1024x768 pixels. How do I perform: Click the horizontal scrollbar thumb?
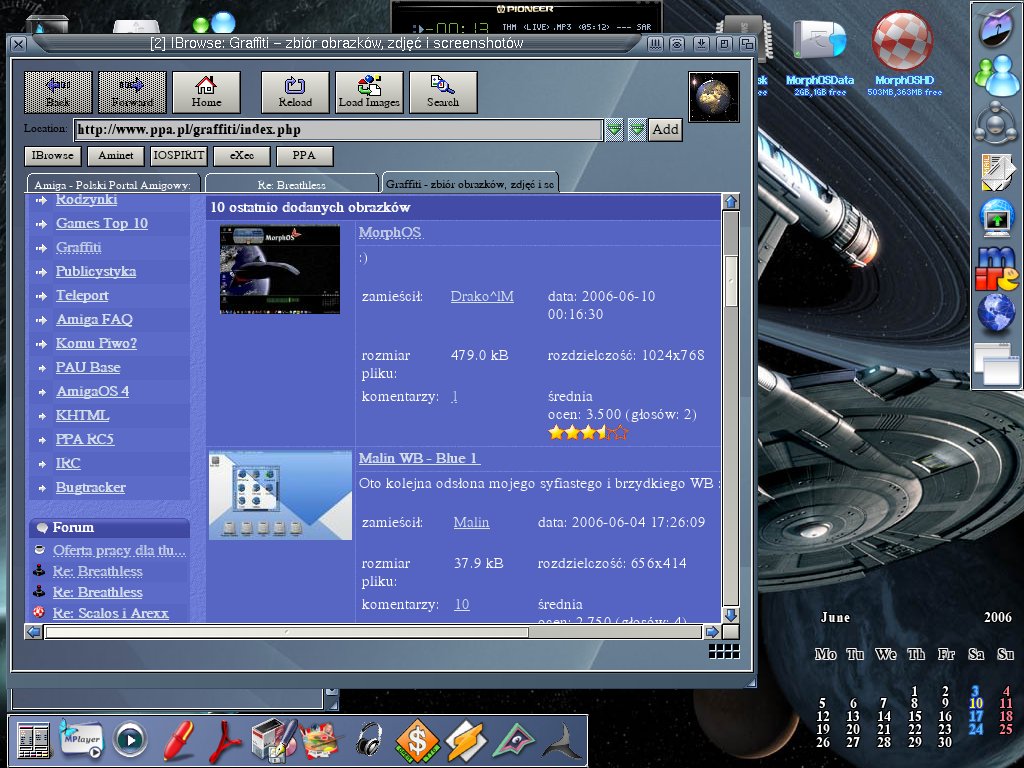tap(287, 632)
